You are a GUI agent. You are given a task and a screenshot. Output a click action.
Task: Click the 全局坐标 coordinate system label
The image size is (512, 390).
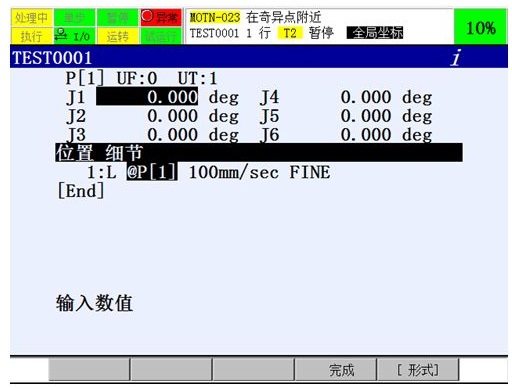375,33
